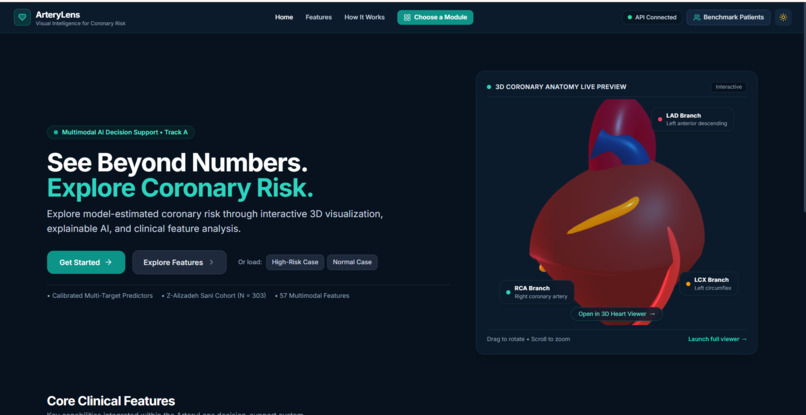Select the LCX Branch label
806x415 pixels.
pos(708,284)
